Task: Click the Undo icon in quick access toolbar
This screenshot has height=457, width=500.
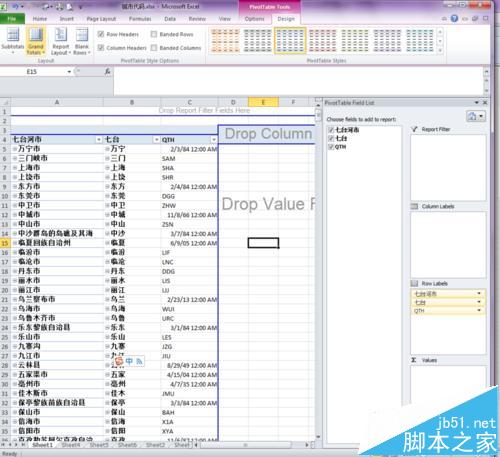Action: pos(16,6)
